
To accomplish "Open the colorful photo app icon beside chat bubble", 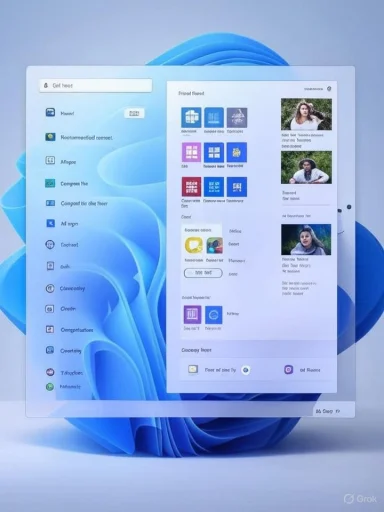I will 215,246.
